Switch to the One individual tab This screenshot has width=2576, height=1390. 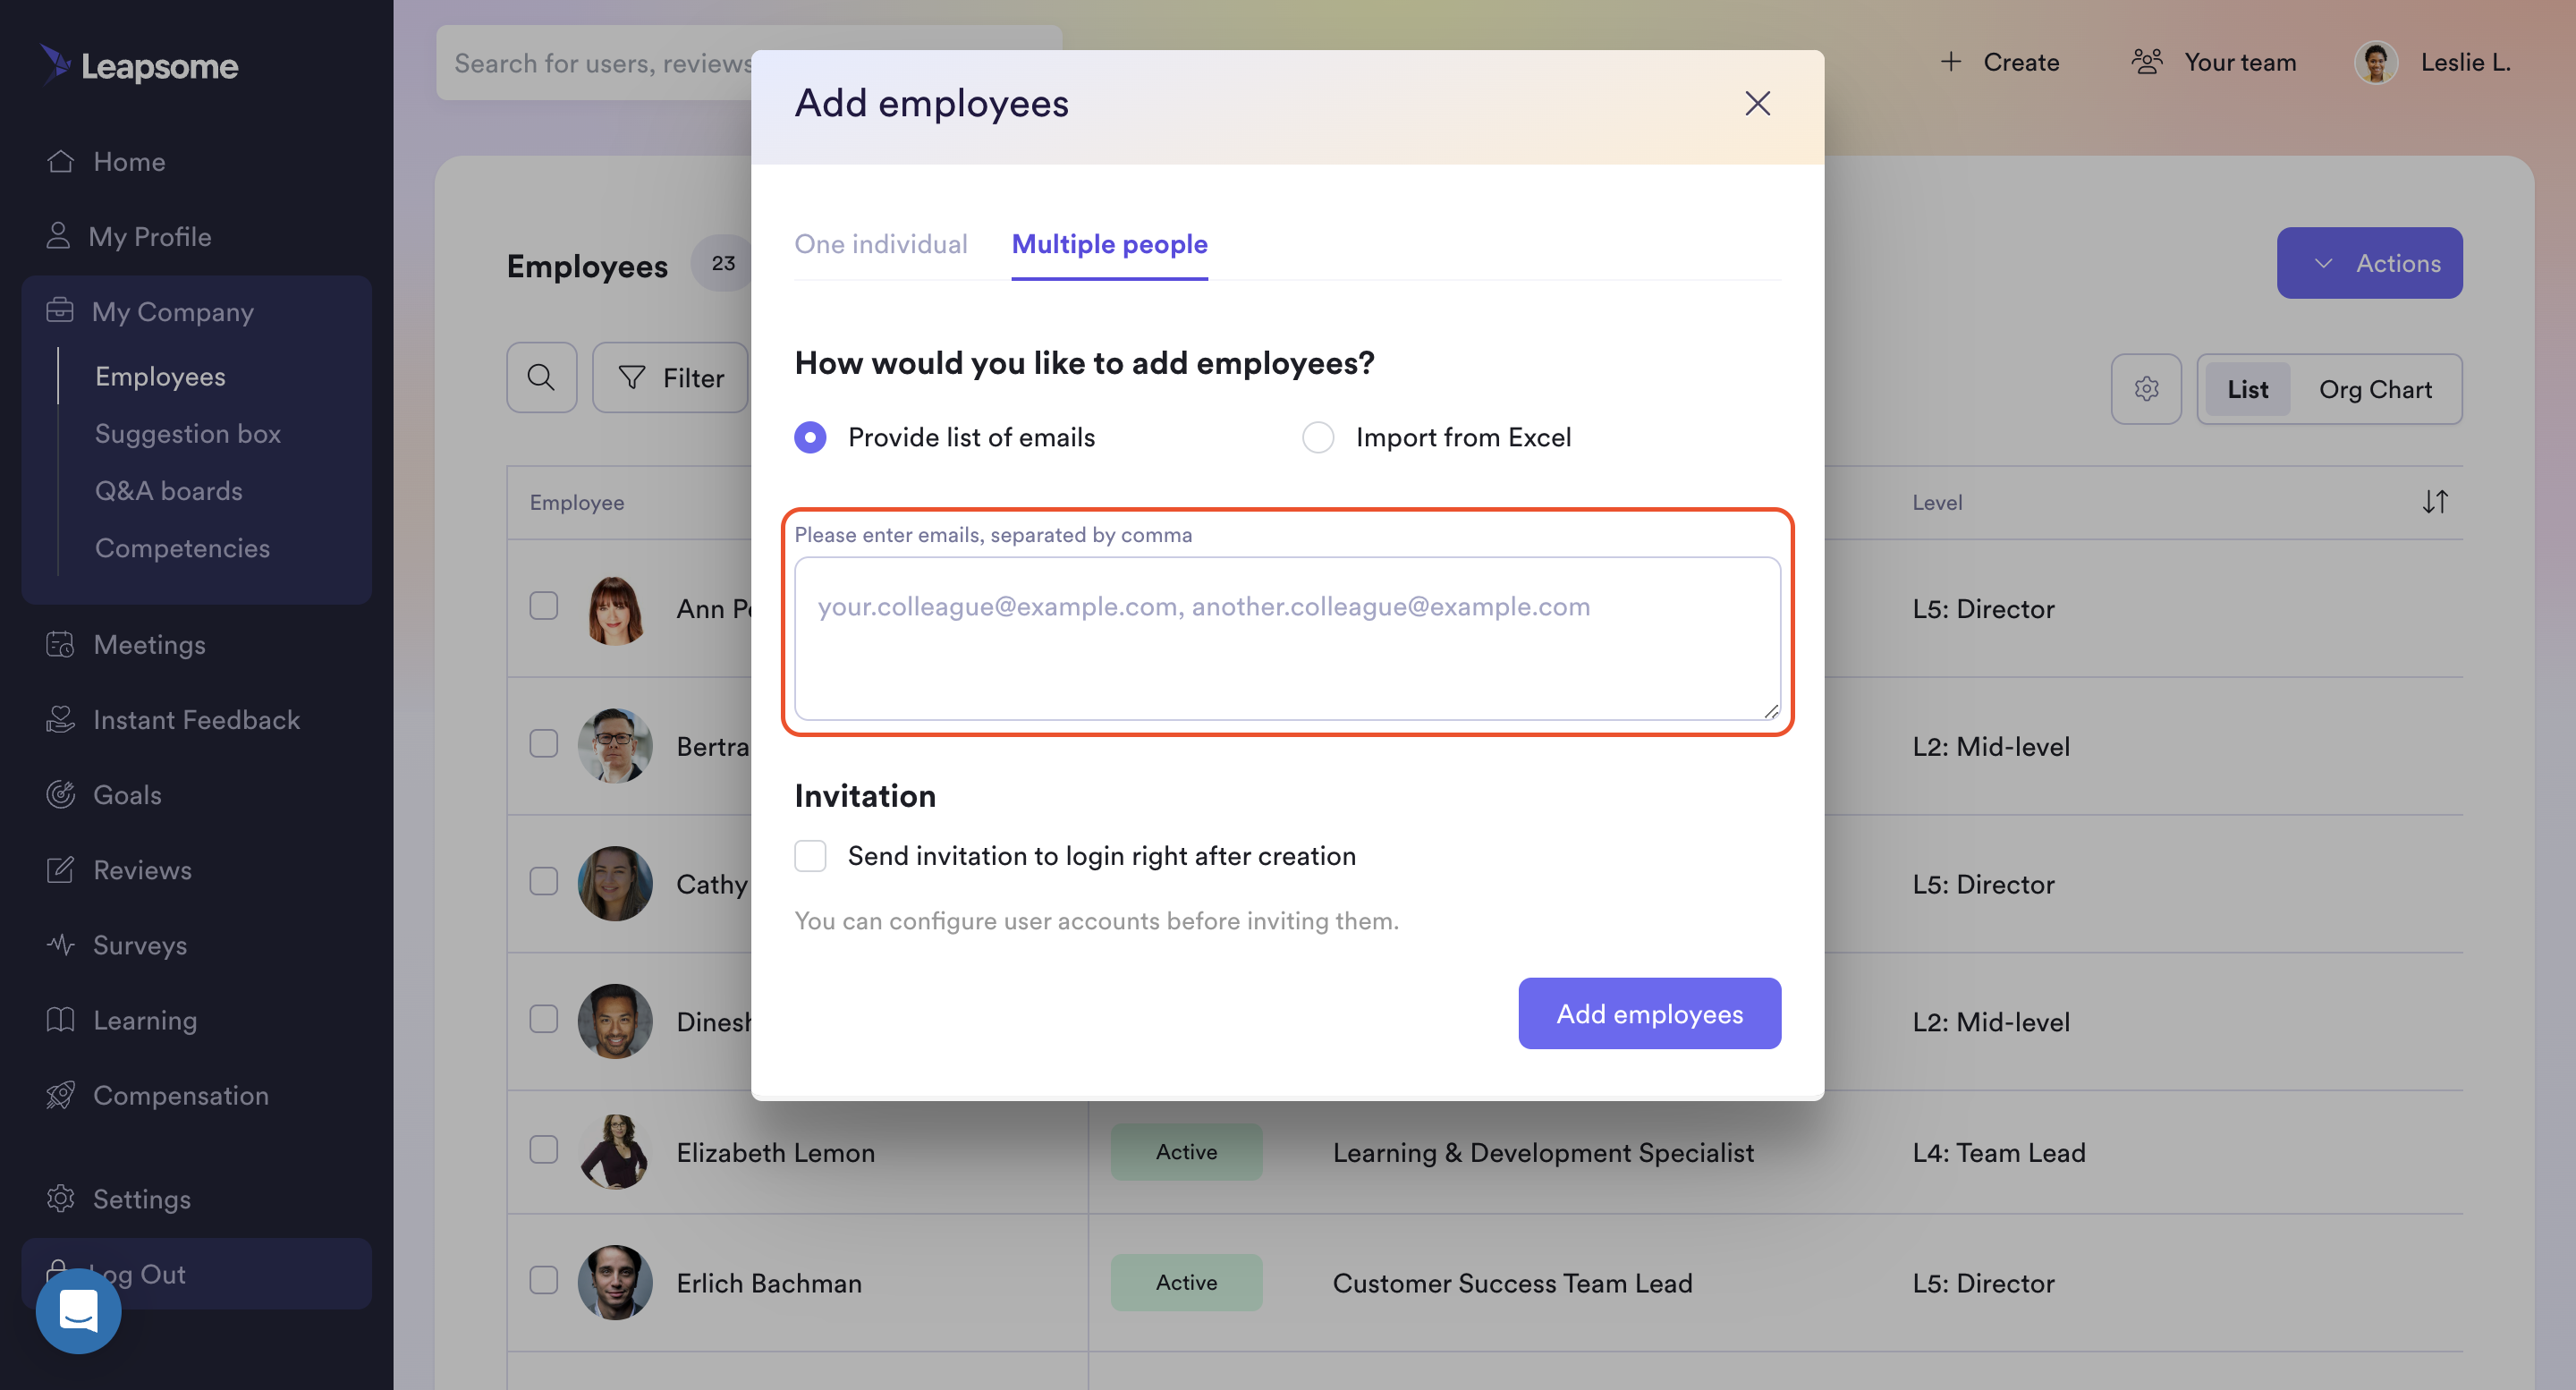pos(880,244)
